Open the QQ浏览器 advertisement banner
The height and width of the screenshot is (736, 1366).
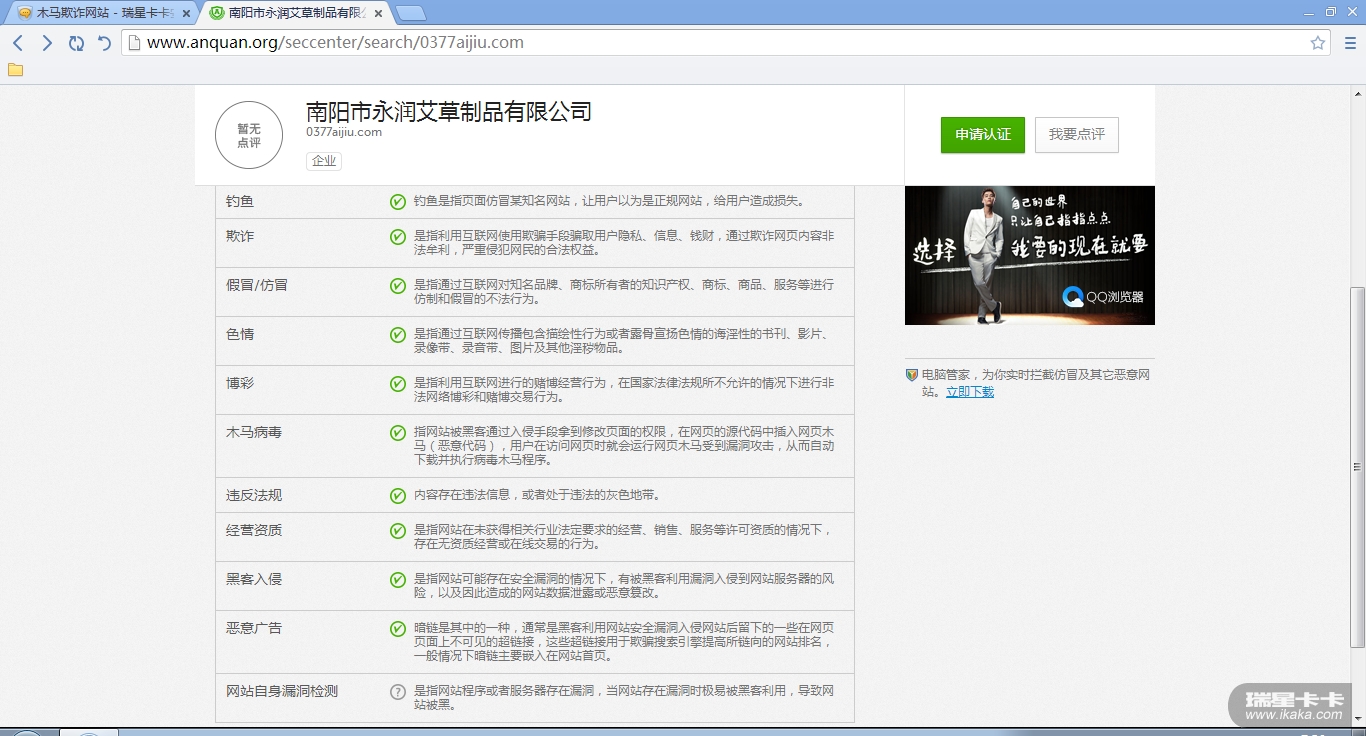1030,255
